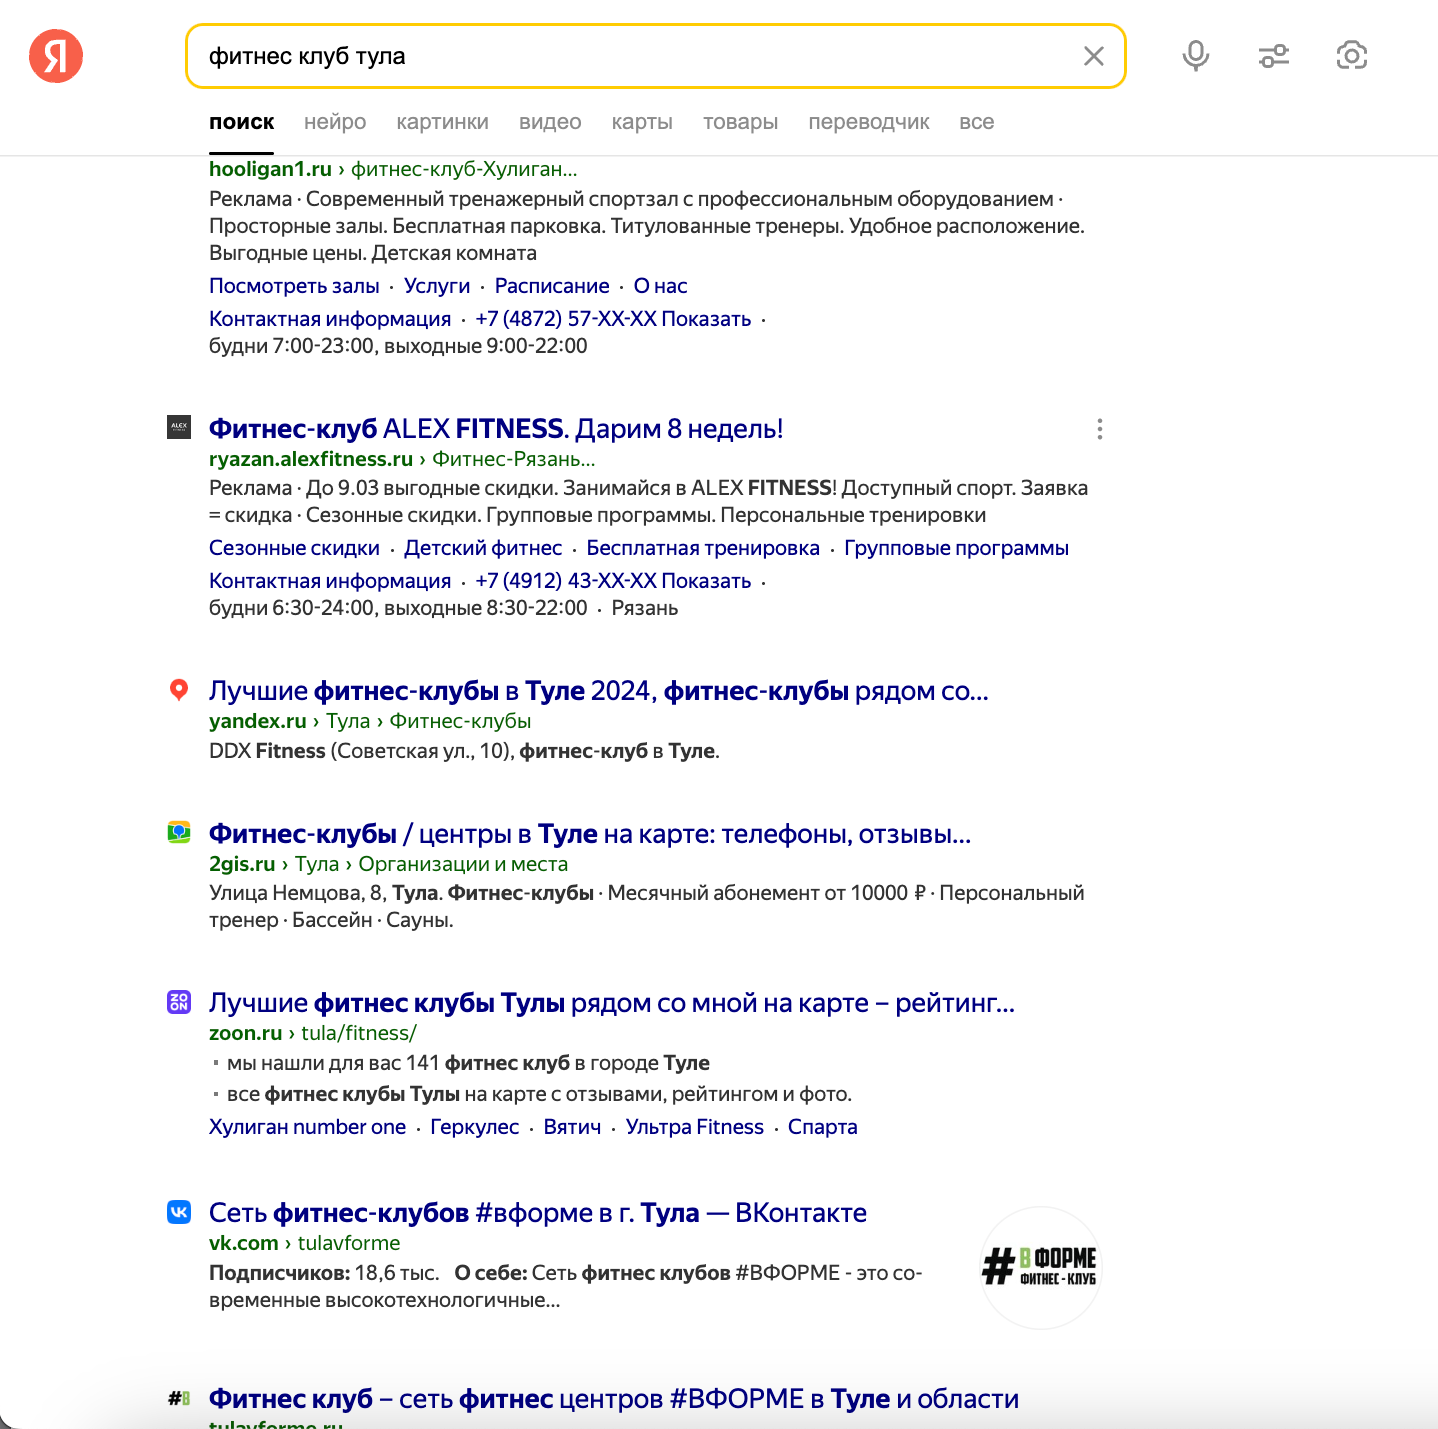Screen dimensions: 1438x1429
Task: Open the 'Фитнес-клубы' breadcrumb under yandex.ru
Action: 460,721
